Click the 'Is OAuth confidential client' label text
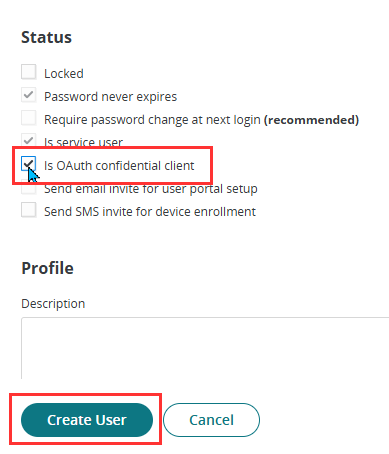 point(119,166)
